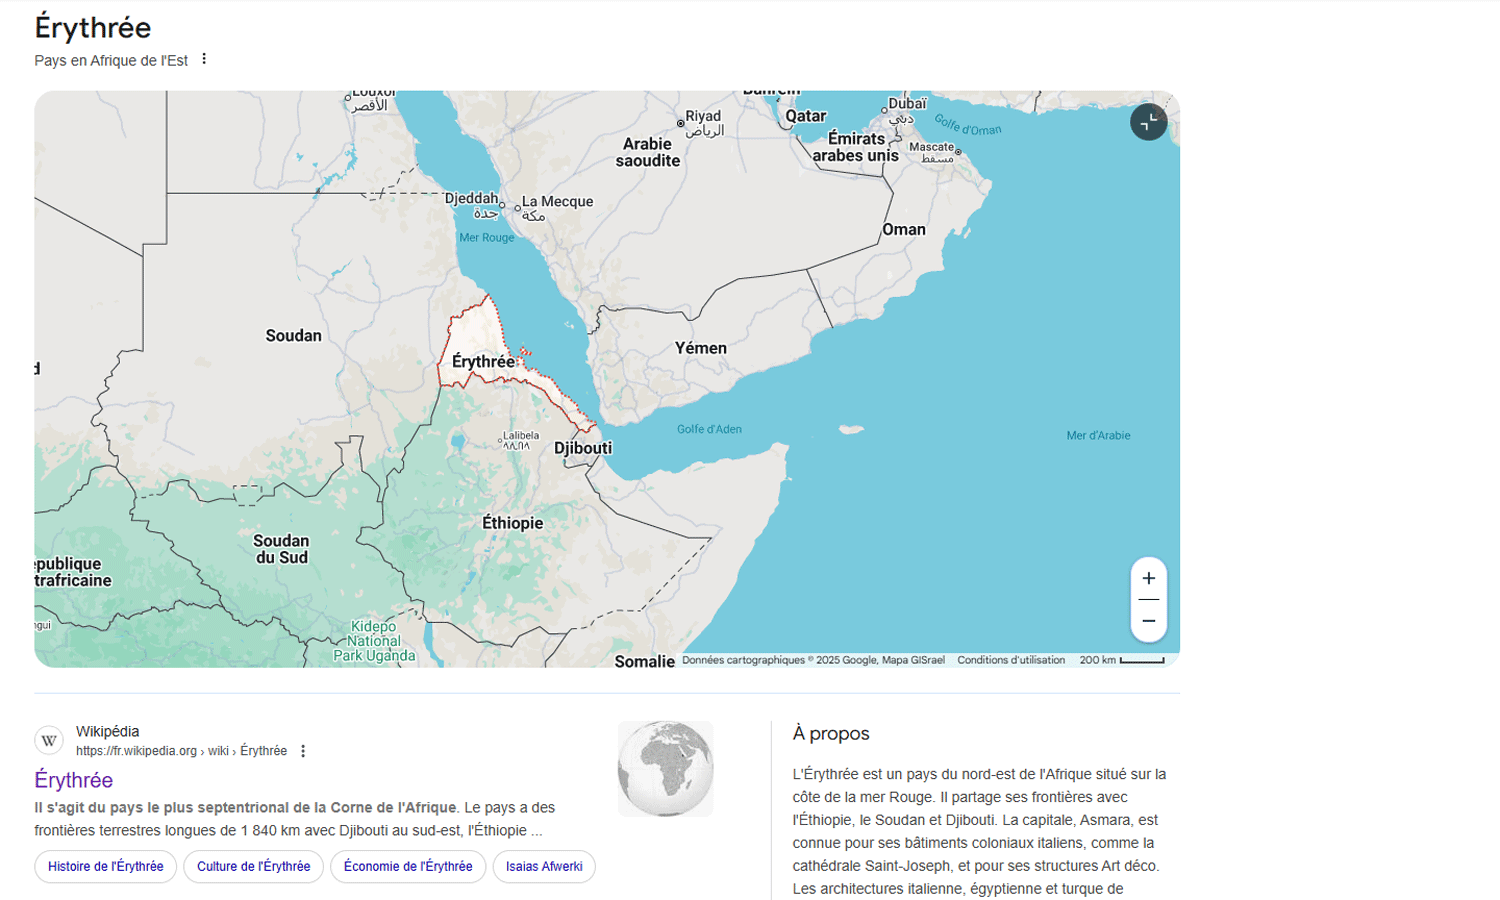1500x900 pixels.
Task: Select the Histoire de l'Érythrée chip
Action: 106,867
